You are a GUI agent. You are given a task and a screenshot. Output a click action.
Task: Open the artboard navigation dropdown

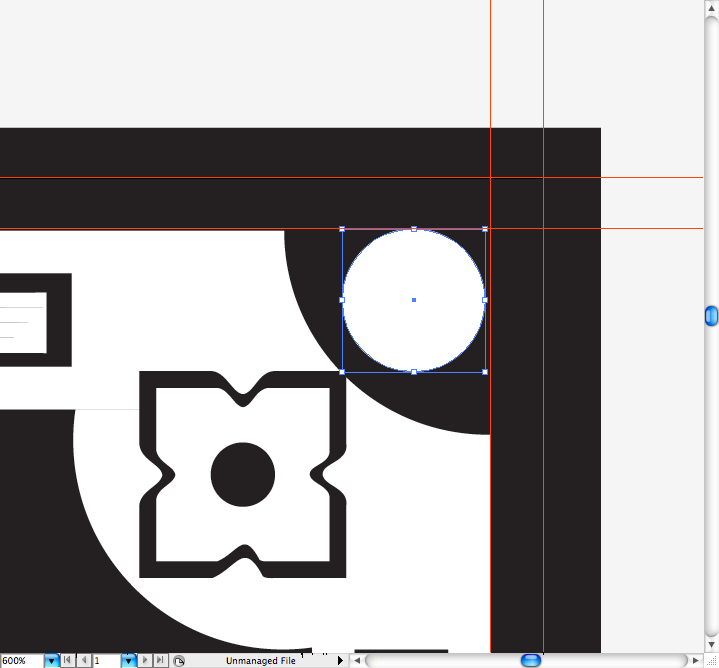pyautogui.click(x=128, y=661)
